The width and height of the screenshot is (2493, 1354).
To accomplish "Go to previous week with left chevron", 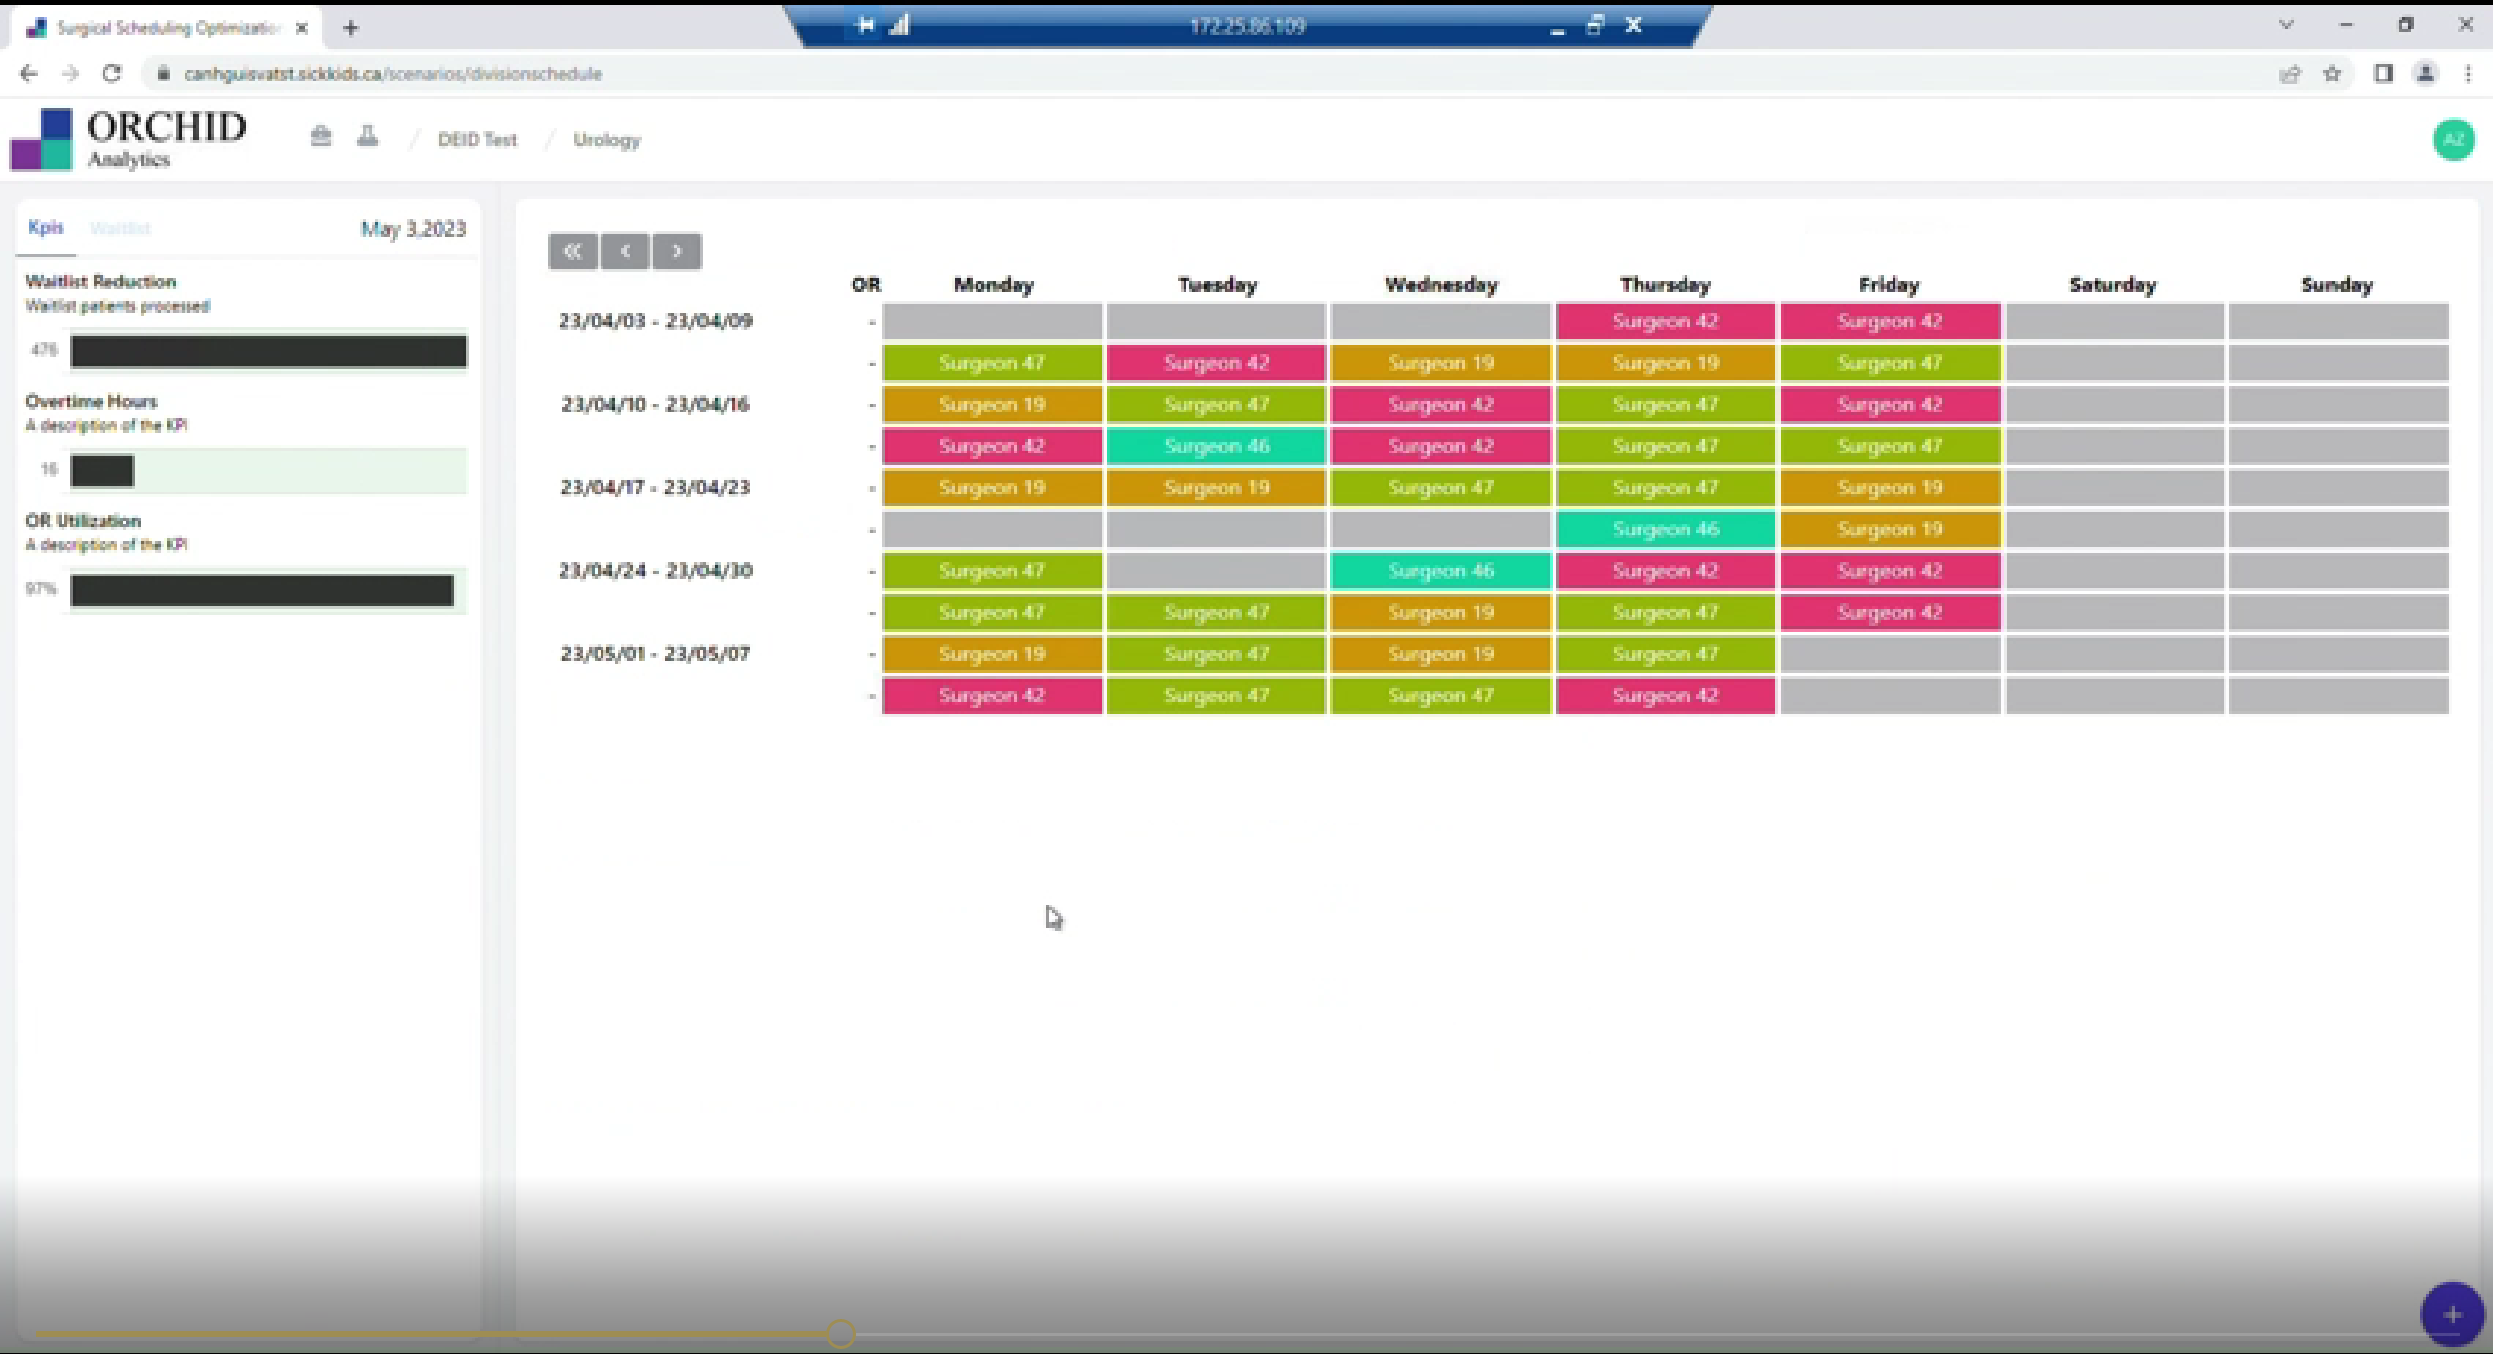I will (x=625, y=251).
